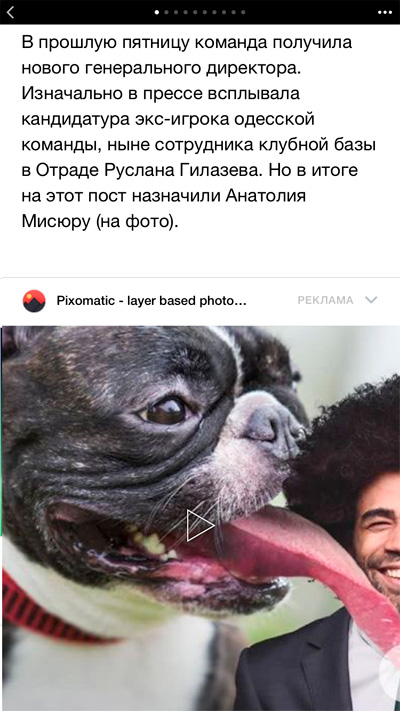Go to the eighth page indicator dot

224,12
